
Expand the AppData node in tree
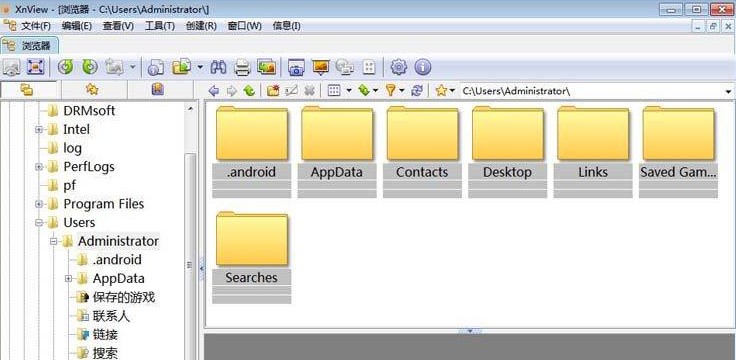(69, 278)
